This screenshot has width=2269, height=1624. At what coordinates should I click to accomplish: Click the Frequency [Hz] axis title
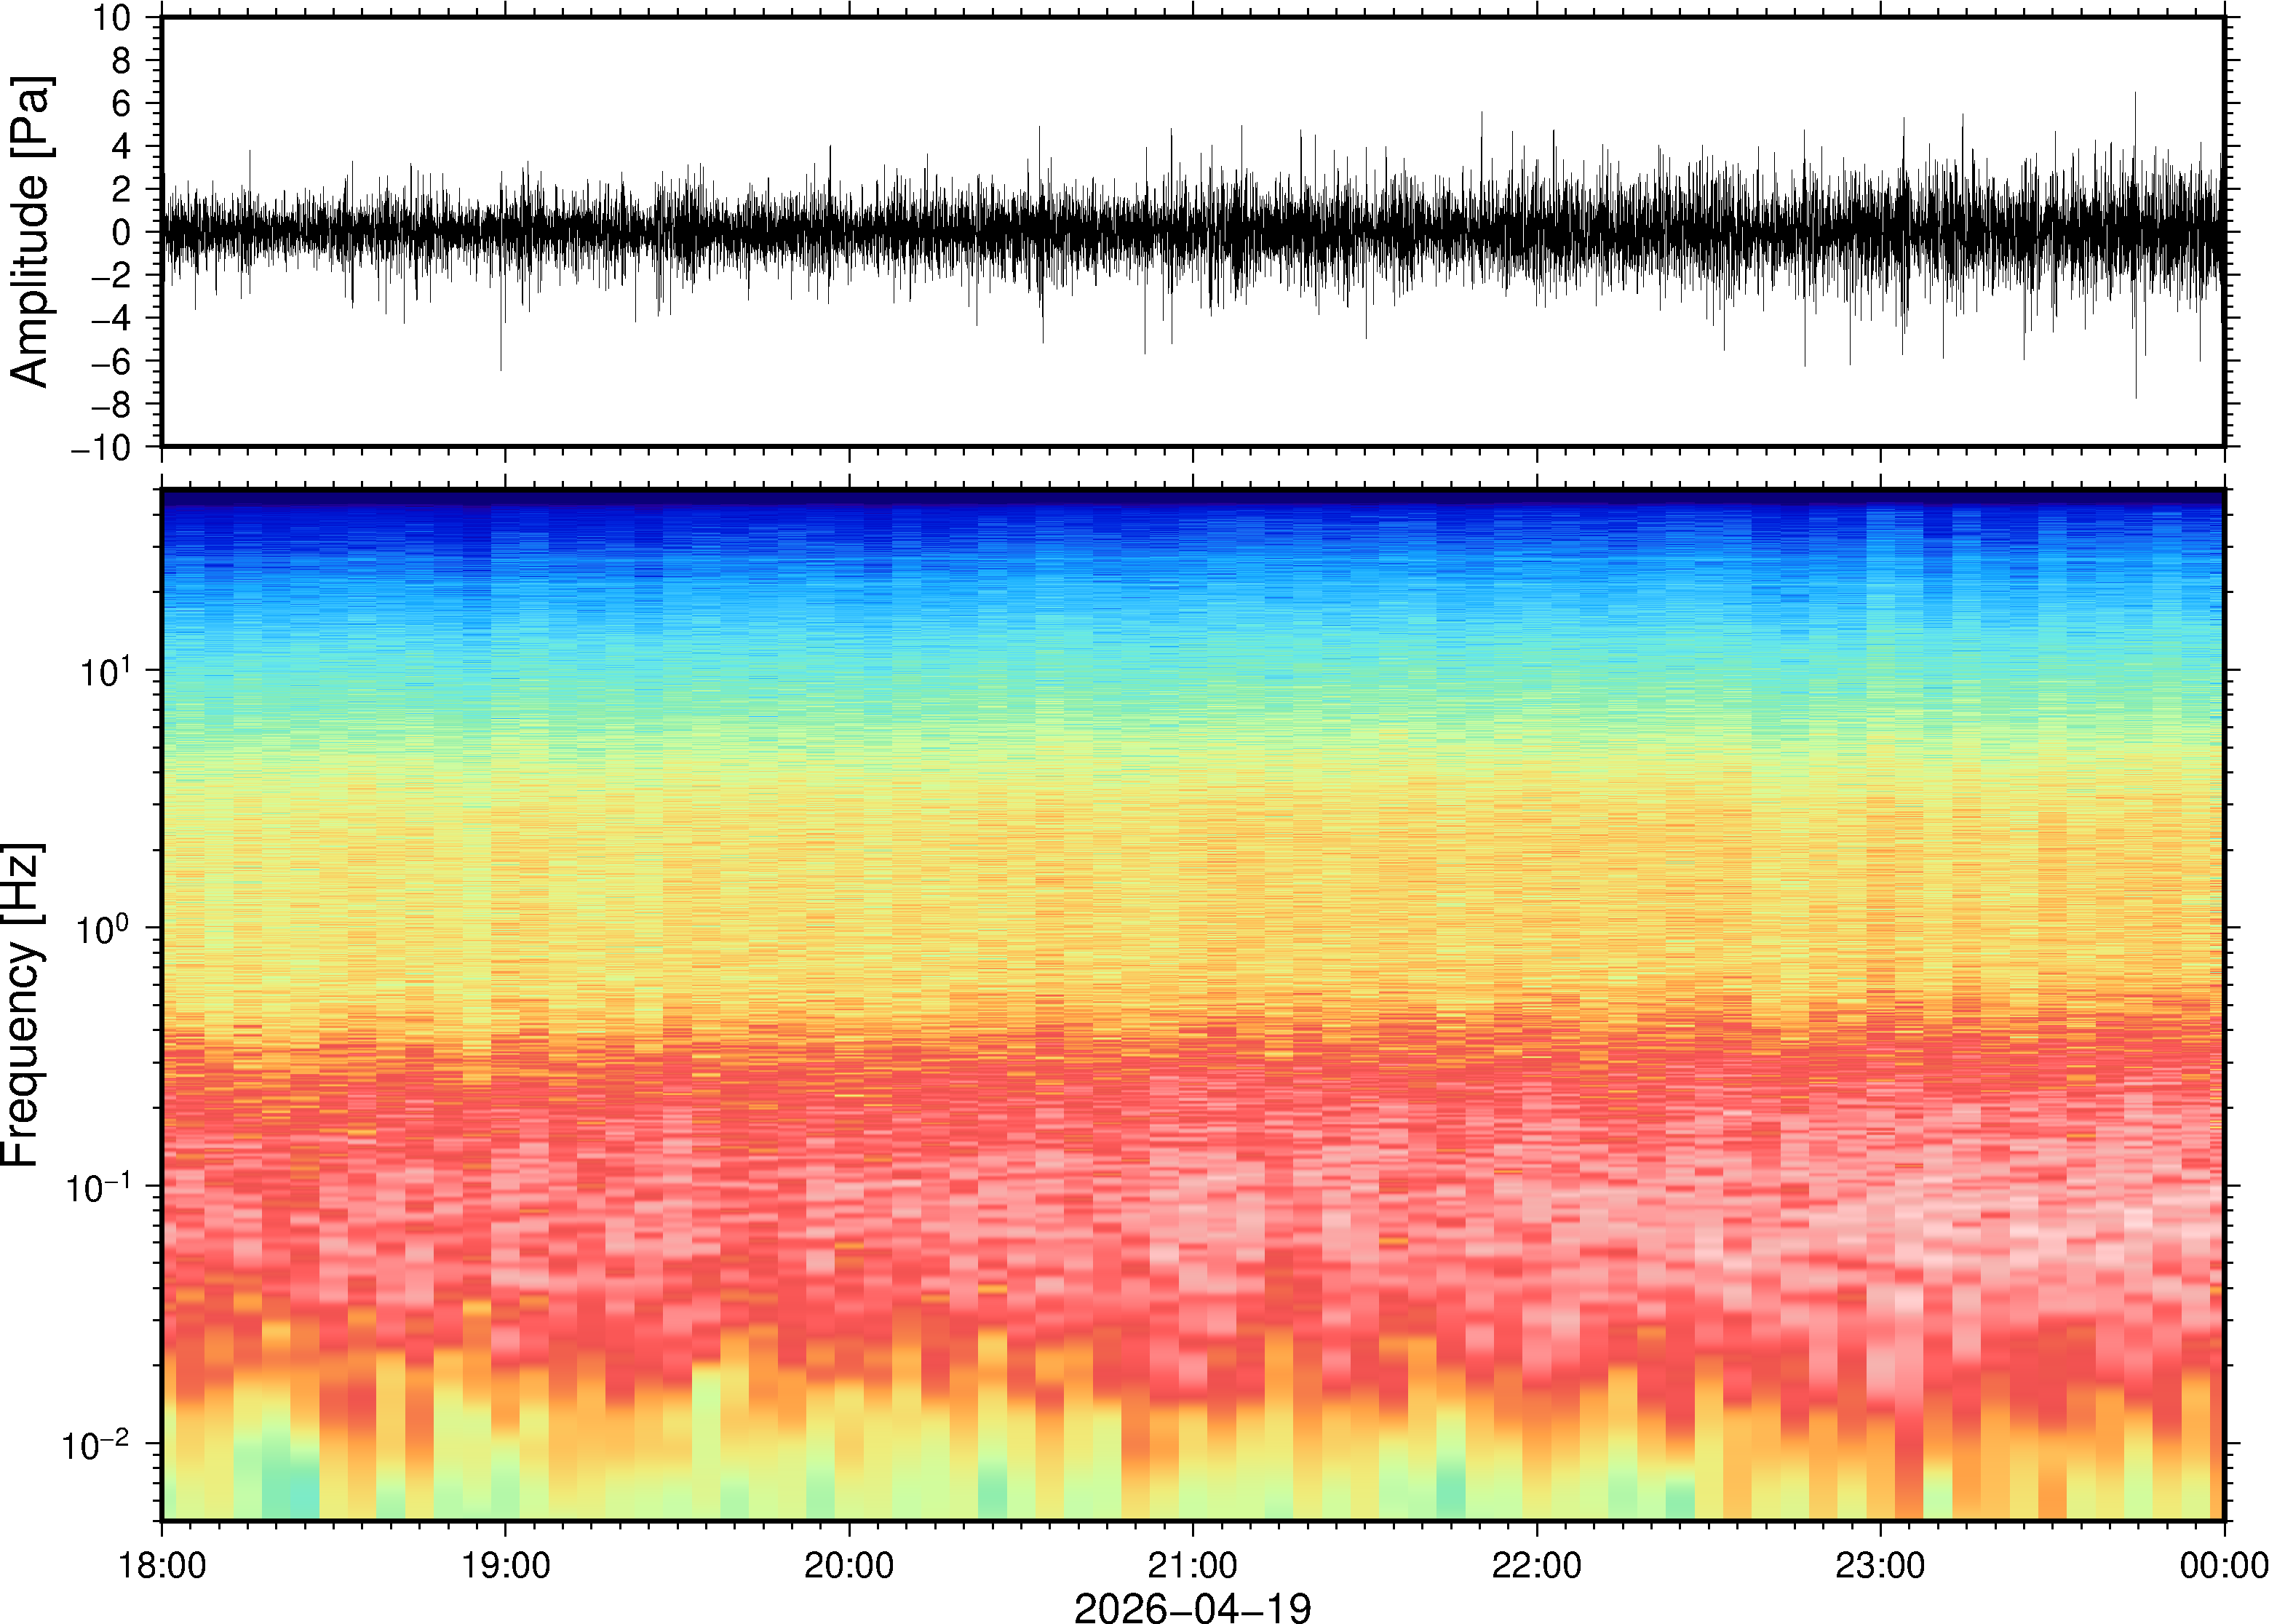[22, 1005]
